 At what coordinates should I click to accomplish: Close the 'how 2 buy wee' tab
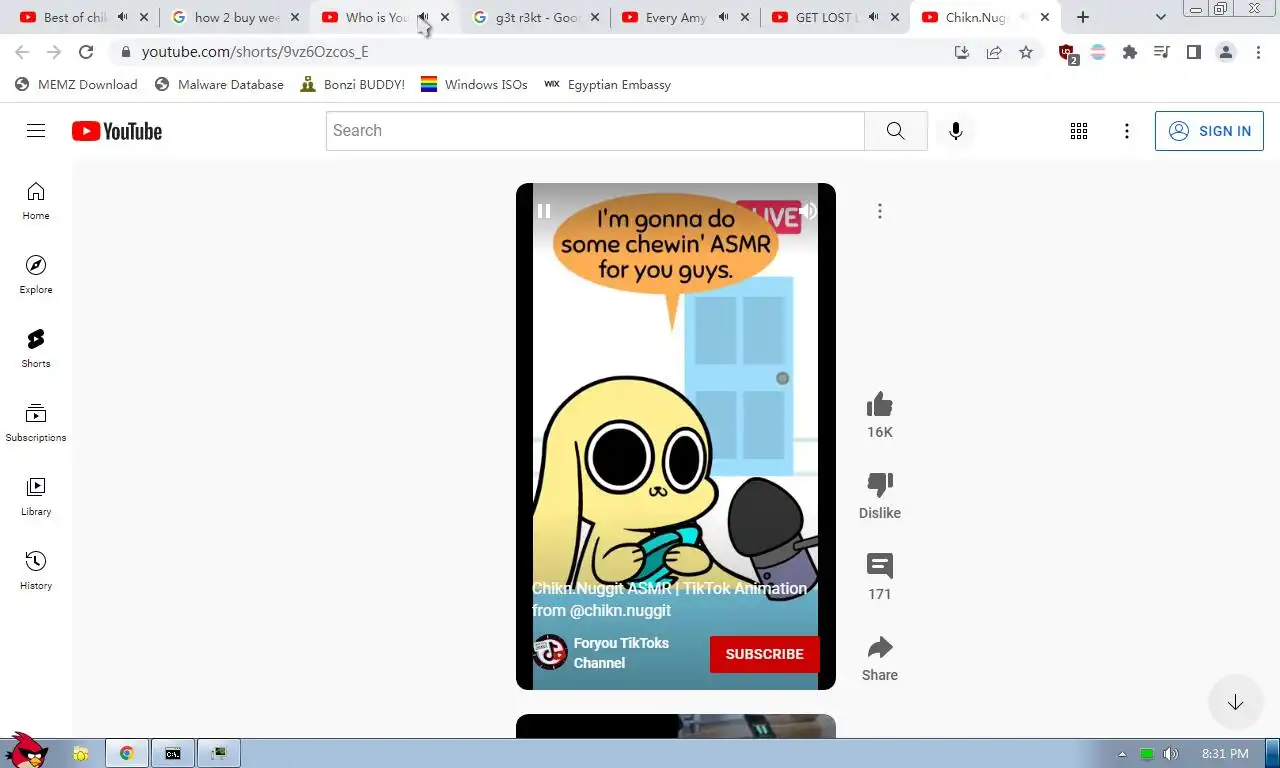point(295,17)
